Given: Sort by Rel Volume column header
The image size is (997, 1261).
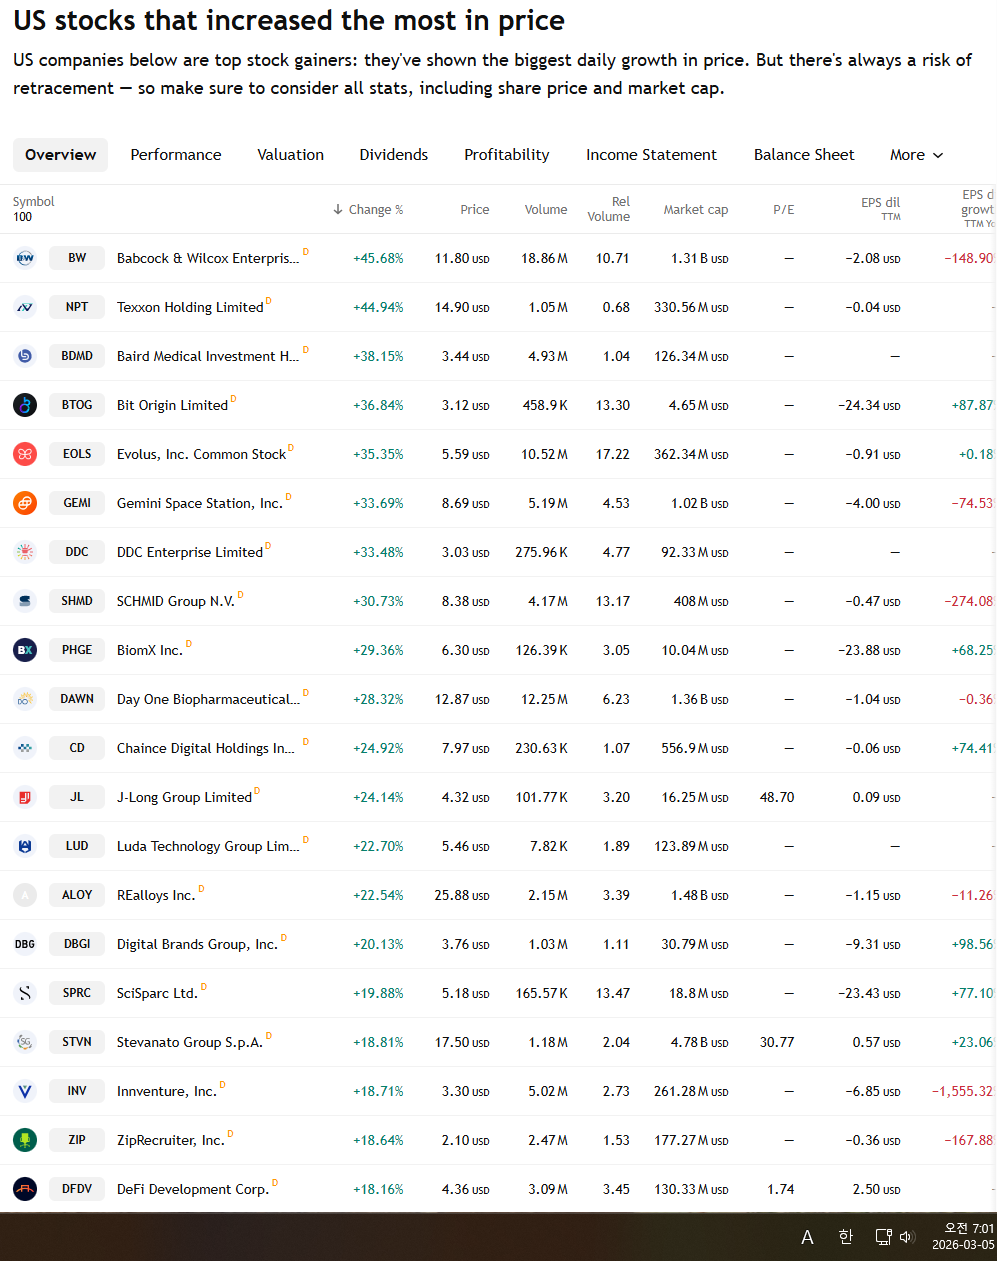Looking at the screenshot, I should pyautogui.click(x=609, y=209).
